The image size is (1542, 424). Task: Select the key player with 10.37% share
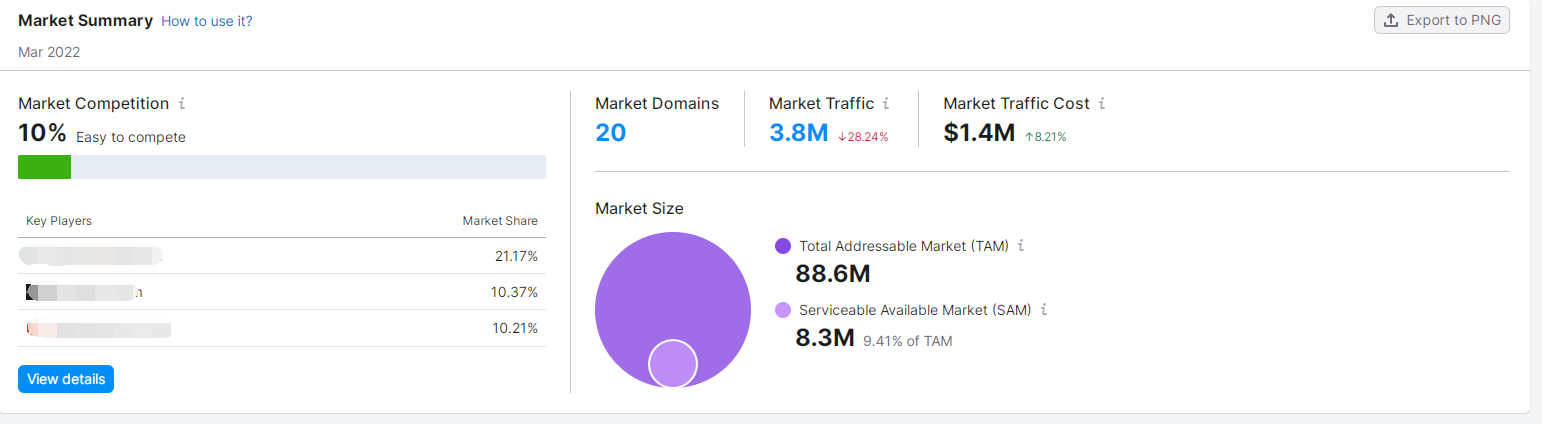85,292
